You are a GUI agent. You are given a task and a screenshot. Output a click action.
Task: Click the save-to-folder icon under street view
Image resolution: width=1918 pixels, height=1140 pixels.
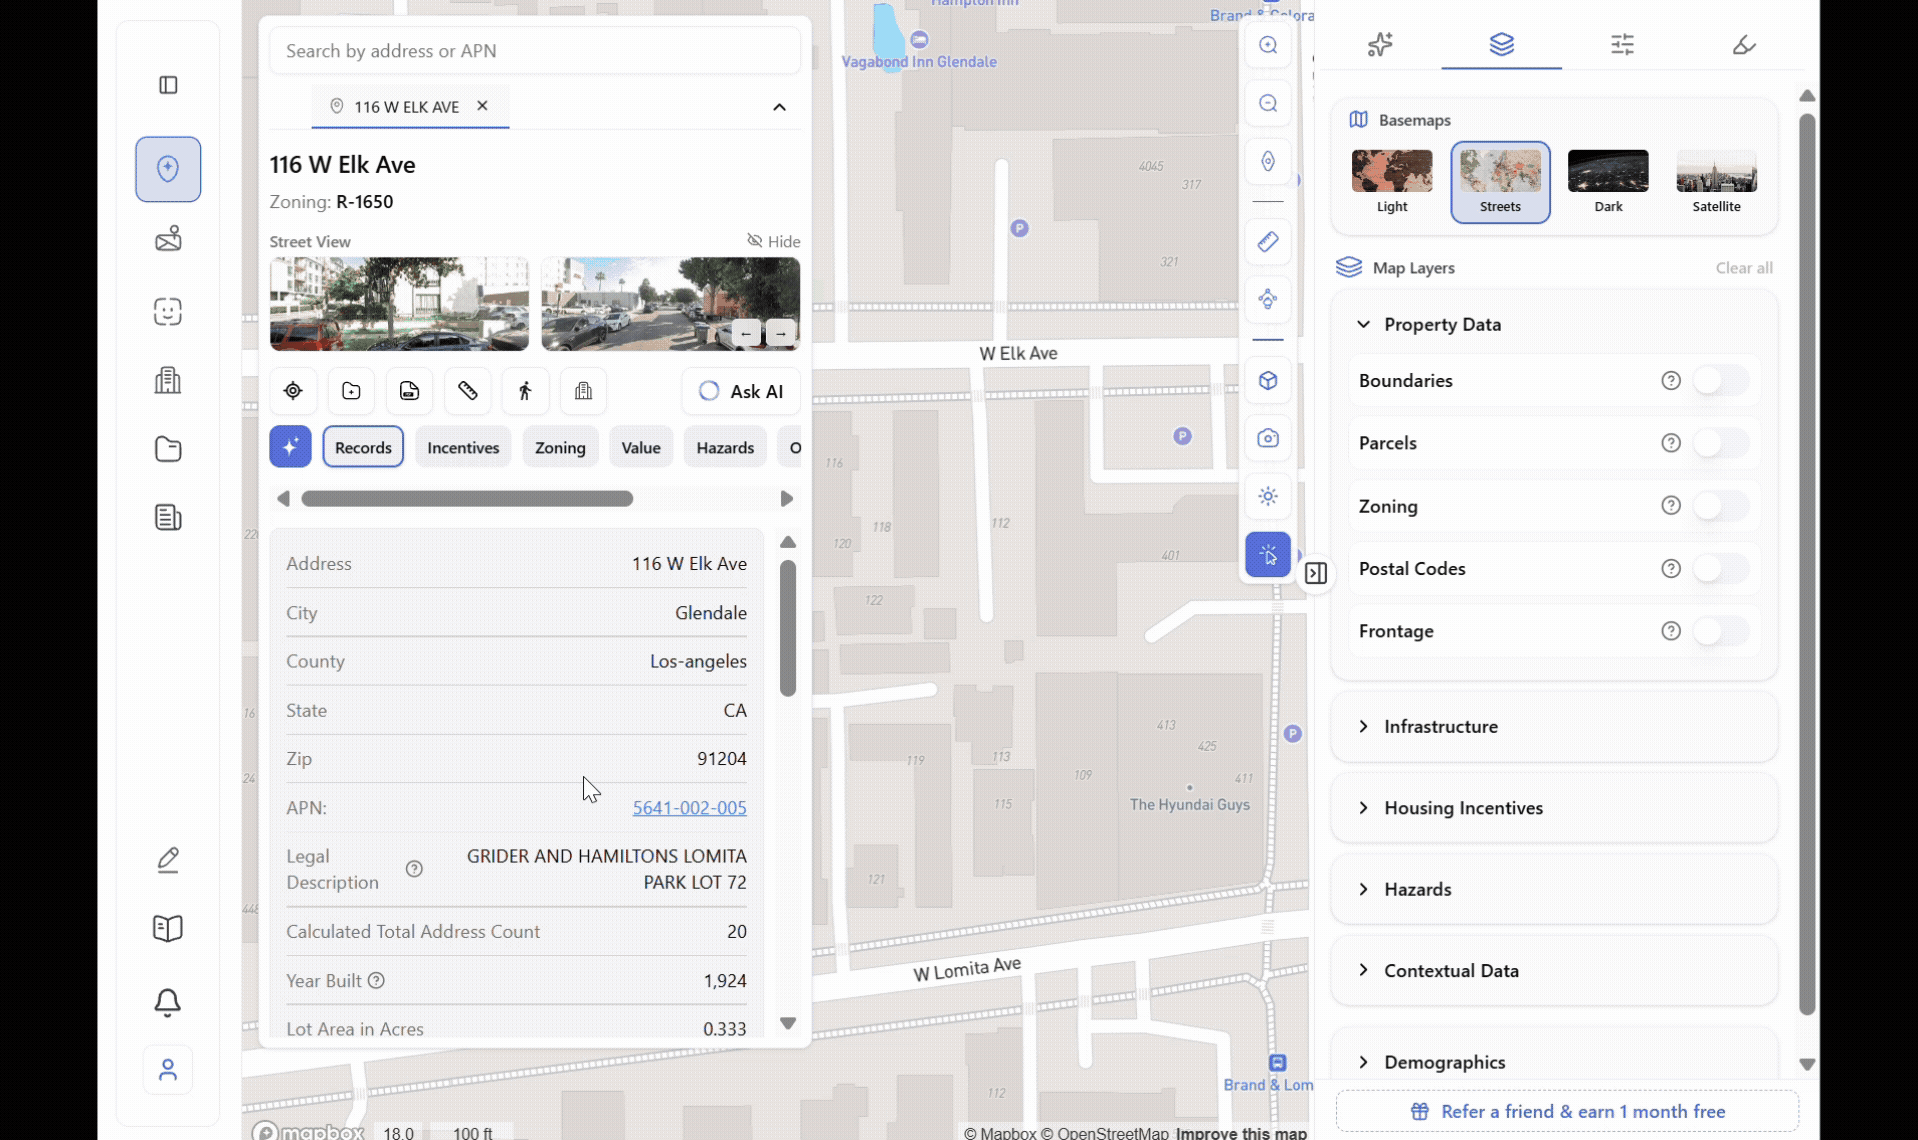point(351,391)
